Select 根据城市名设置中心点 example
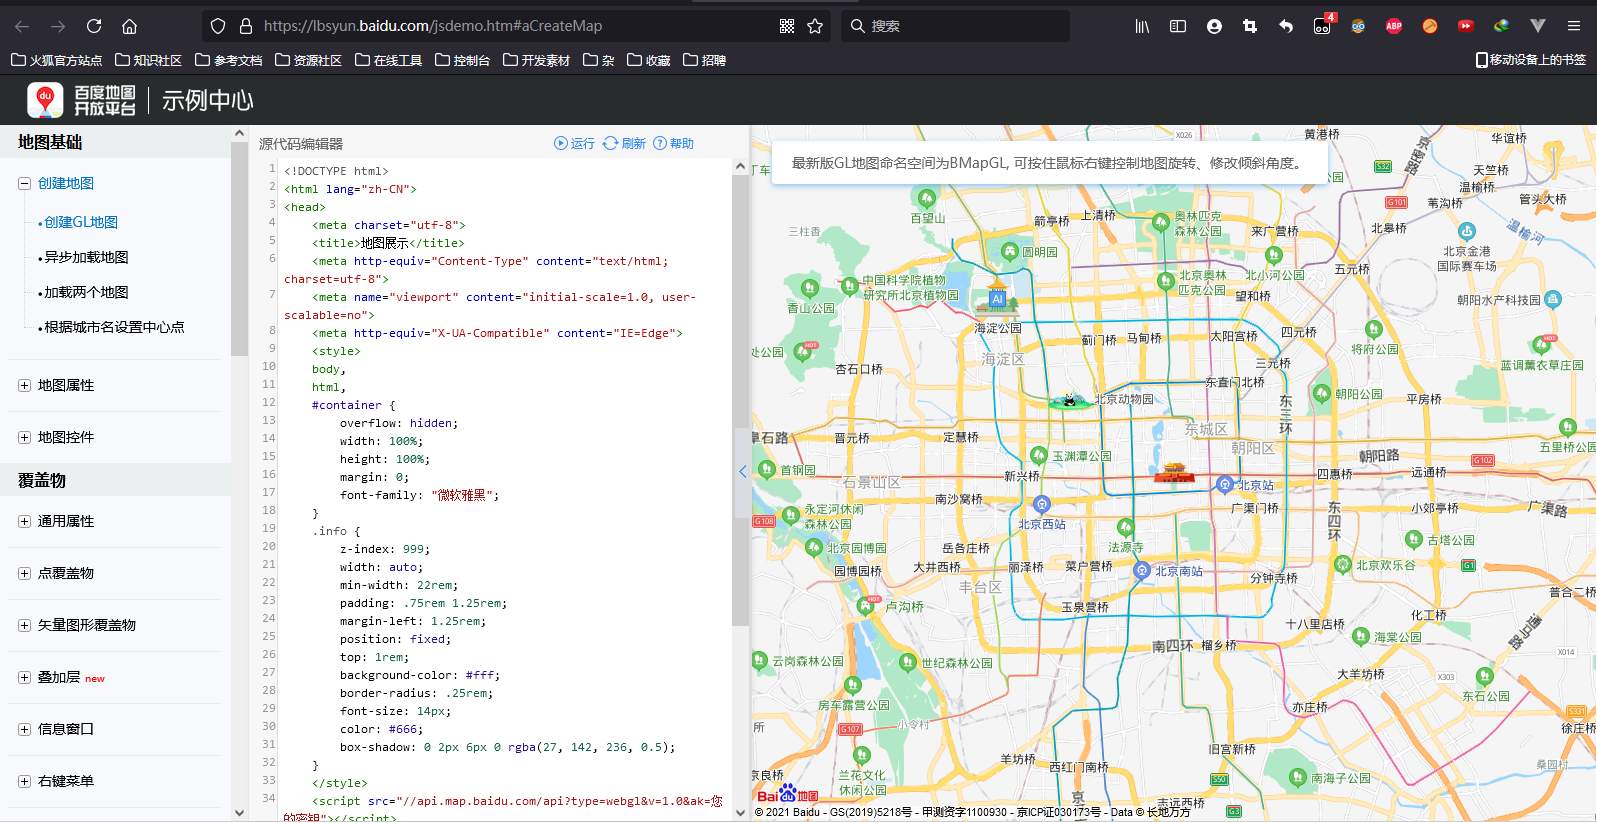Viewport: 1597px width, 822px height. 114,327
